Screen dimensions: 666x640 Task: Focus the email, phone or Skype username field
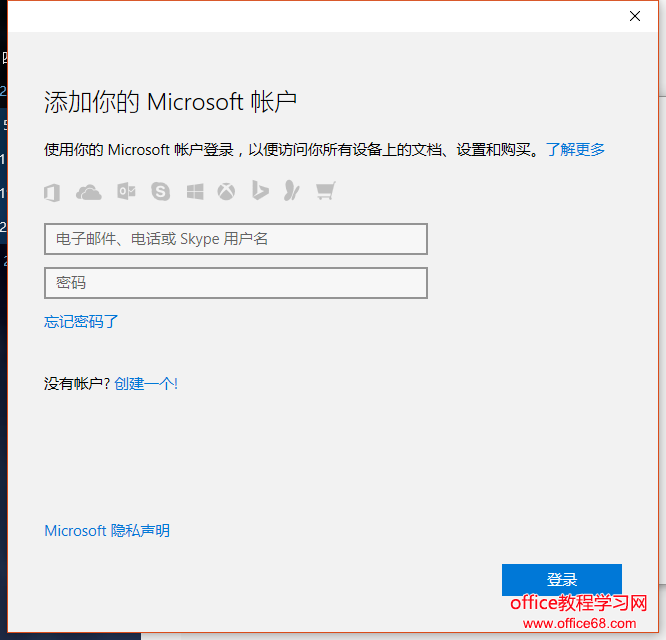tap(236, 239)
